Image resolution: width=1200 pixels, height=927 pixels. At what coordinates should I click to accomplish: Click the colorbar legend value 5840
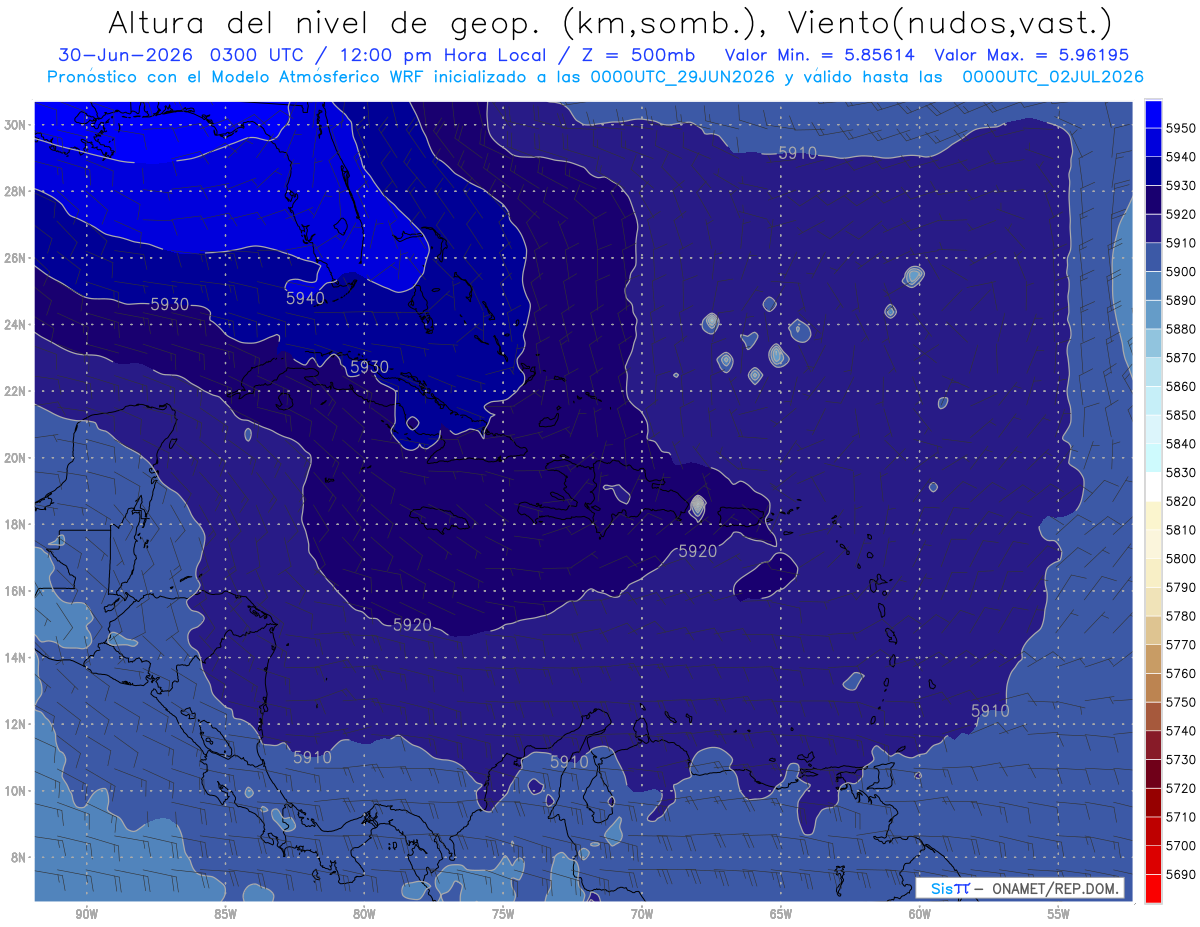click(x=1181, y=443)
